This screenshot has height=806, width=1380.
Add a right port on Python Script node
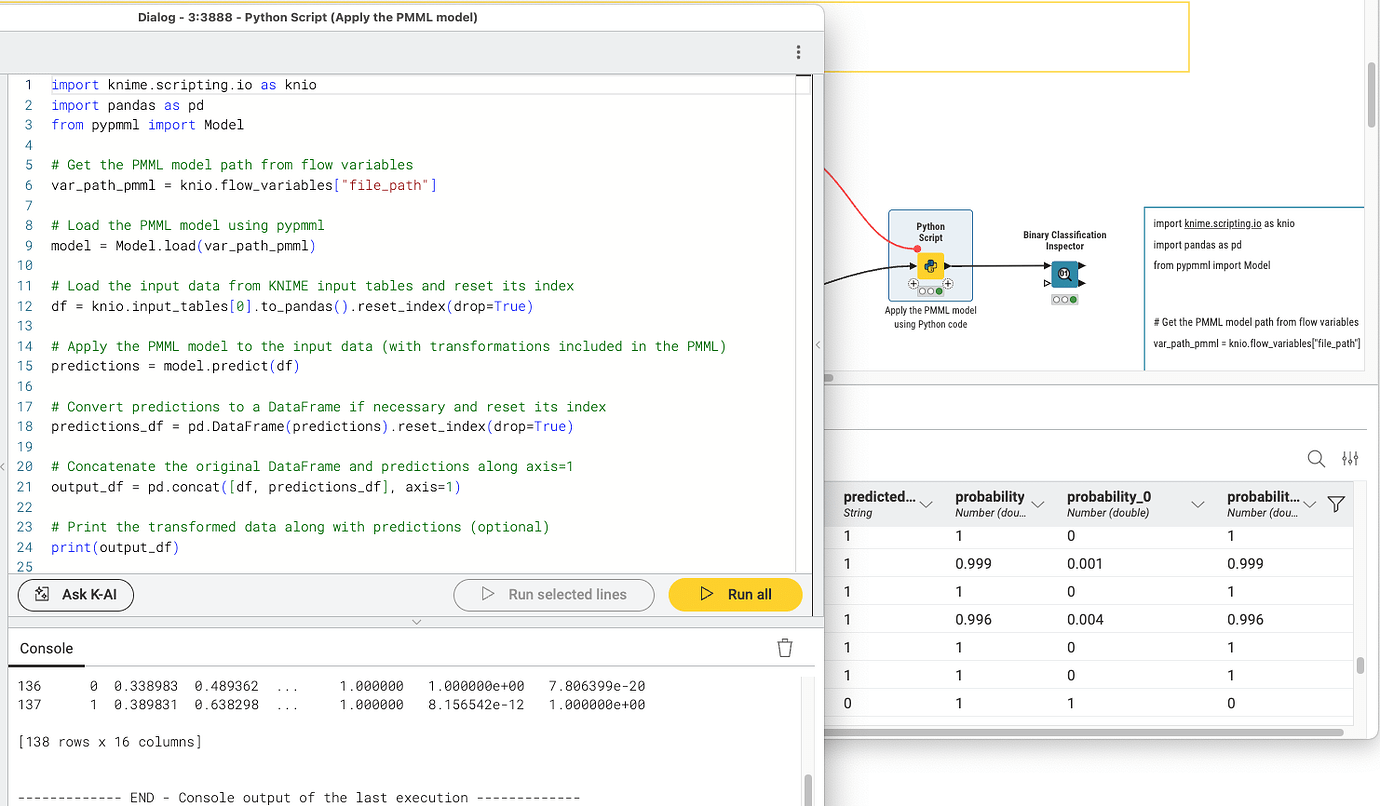948,284
